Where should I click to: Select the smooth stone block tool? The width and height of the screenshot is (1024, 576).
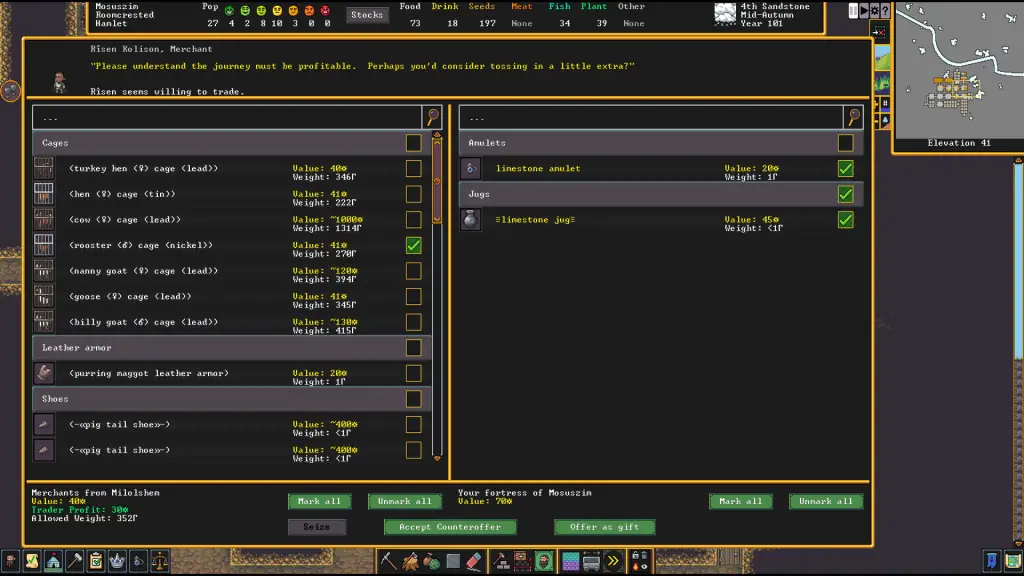[453, 561]
